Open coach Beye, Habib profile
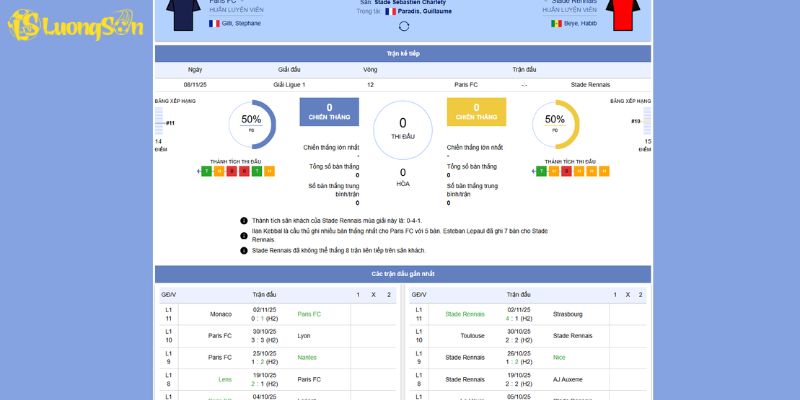The image size is (800, 400). coord(581,23)
